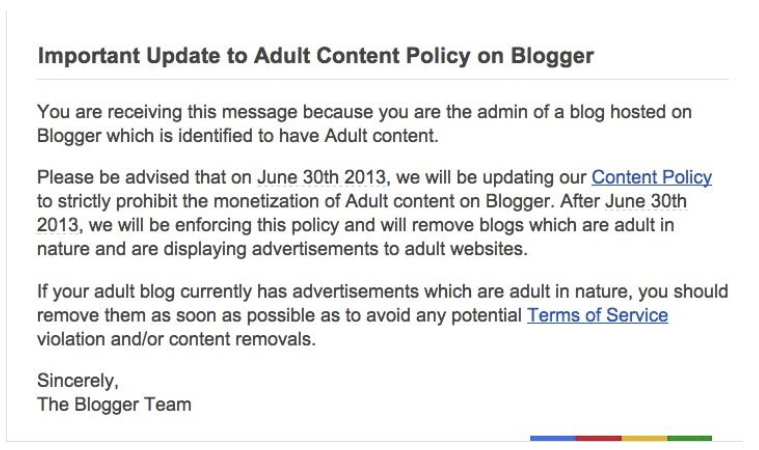Click the underlined date after 'advised that on'
Screen dimensions: 759x450
tap(321, 178)
